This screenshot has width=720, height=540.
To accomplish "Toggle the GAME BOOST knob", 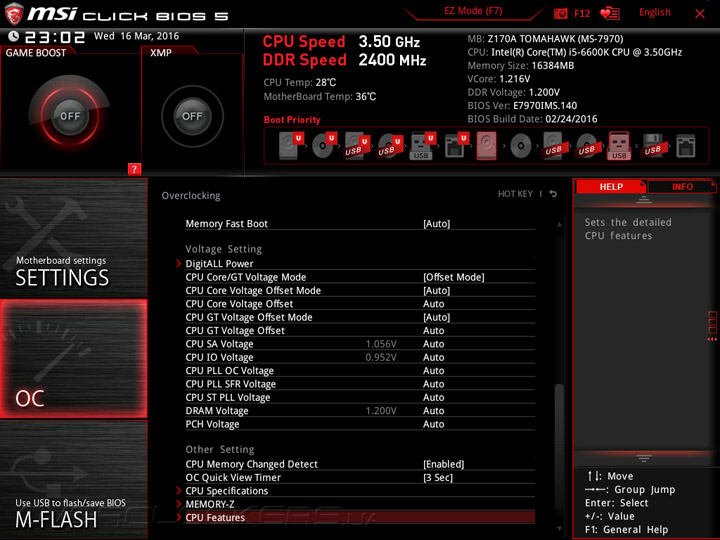I will tap(70, 116).
